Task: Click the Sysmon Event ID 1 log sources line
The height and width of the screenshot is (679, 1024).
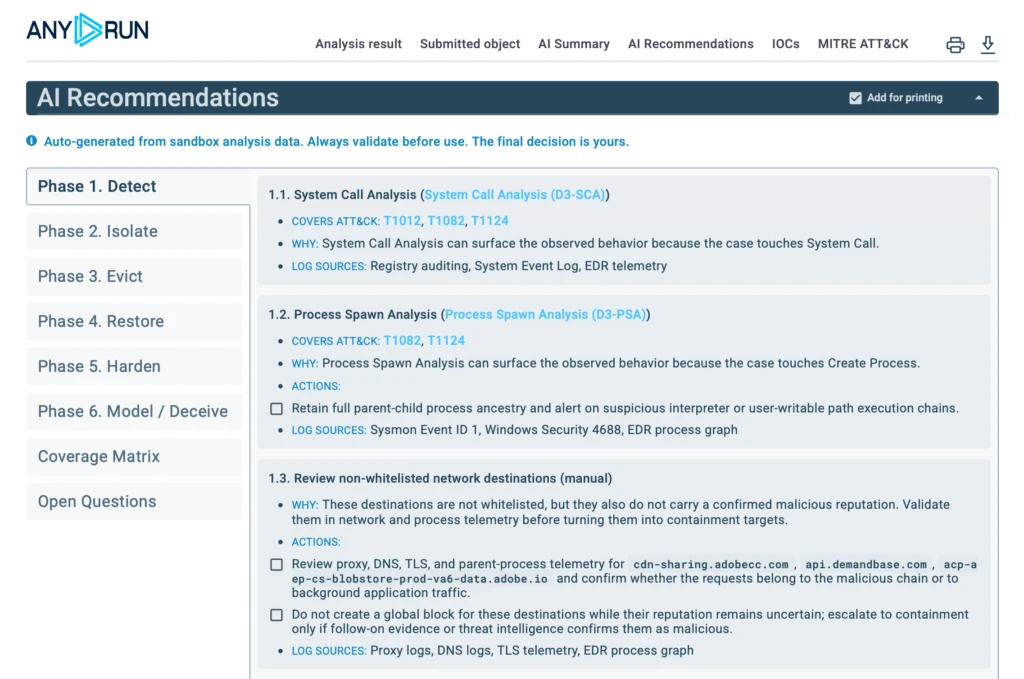Action: click(515, 430)
